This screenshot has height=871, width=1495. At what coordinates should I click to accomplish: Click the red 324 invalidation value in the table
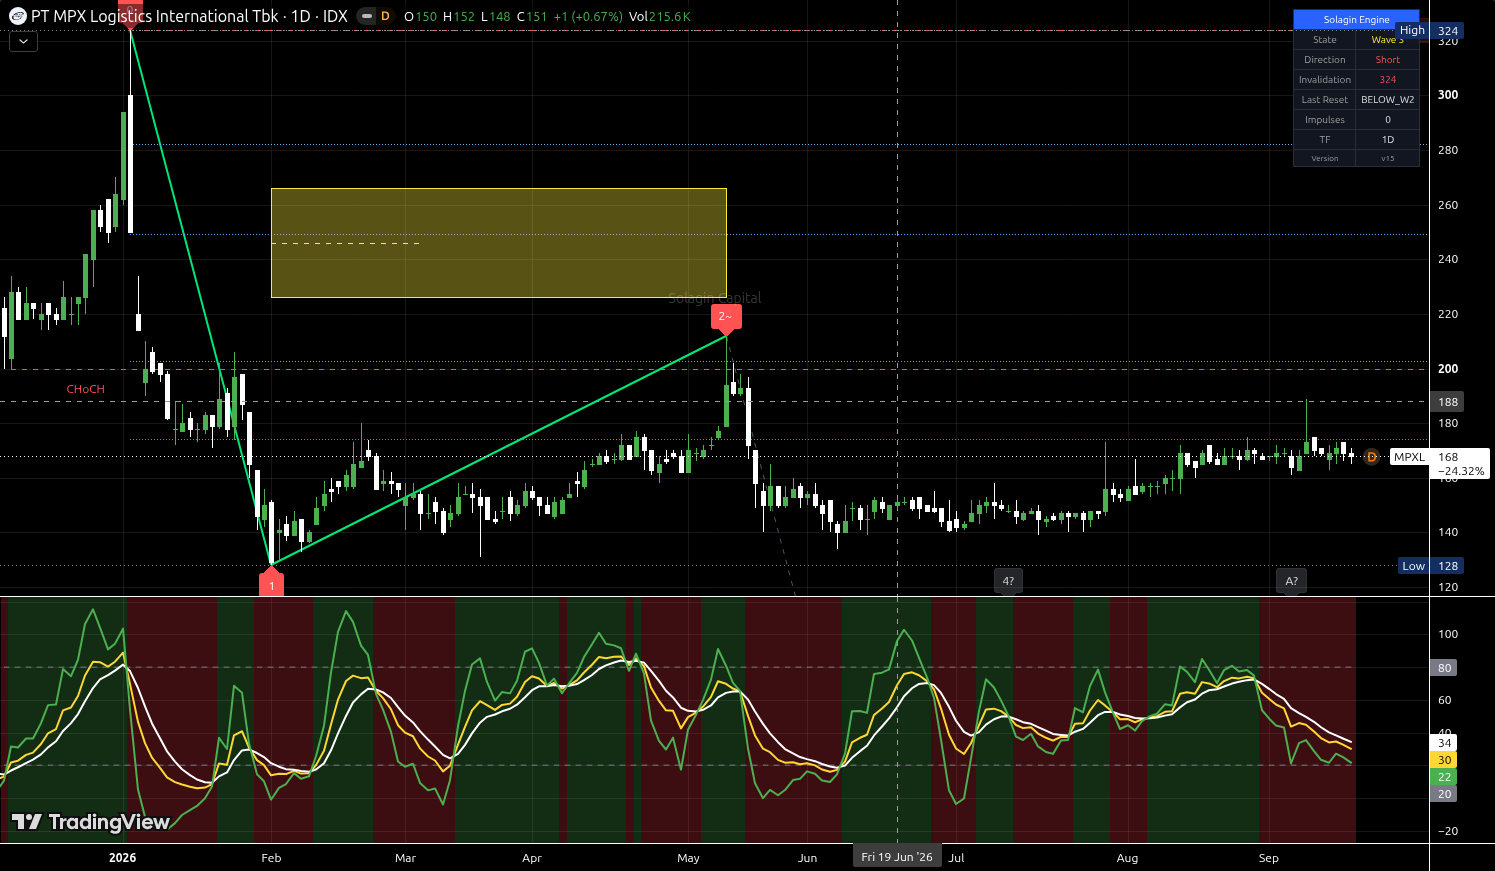pos(1387,80)
